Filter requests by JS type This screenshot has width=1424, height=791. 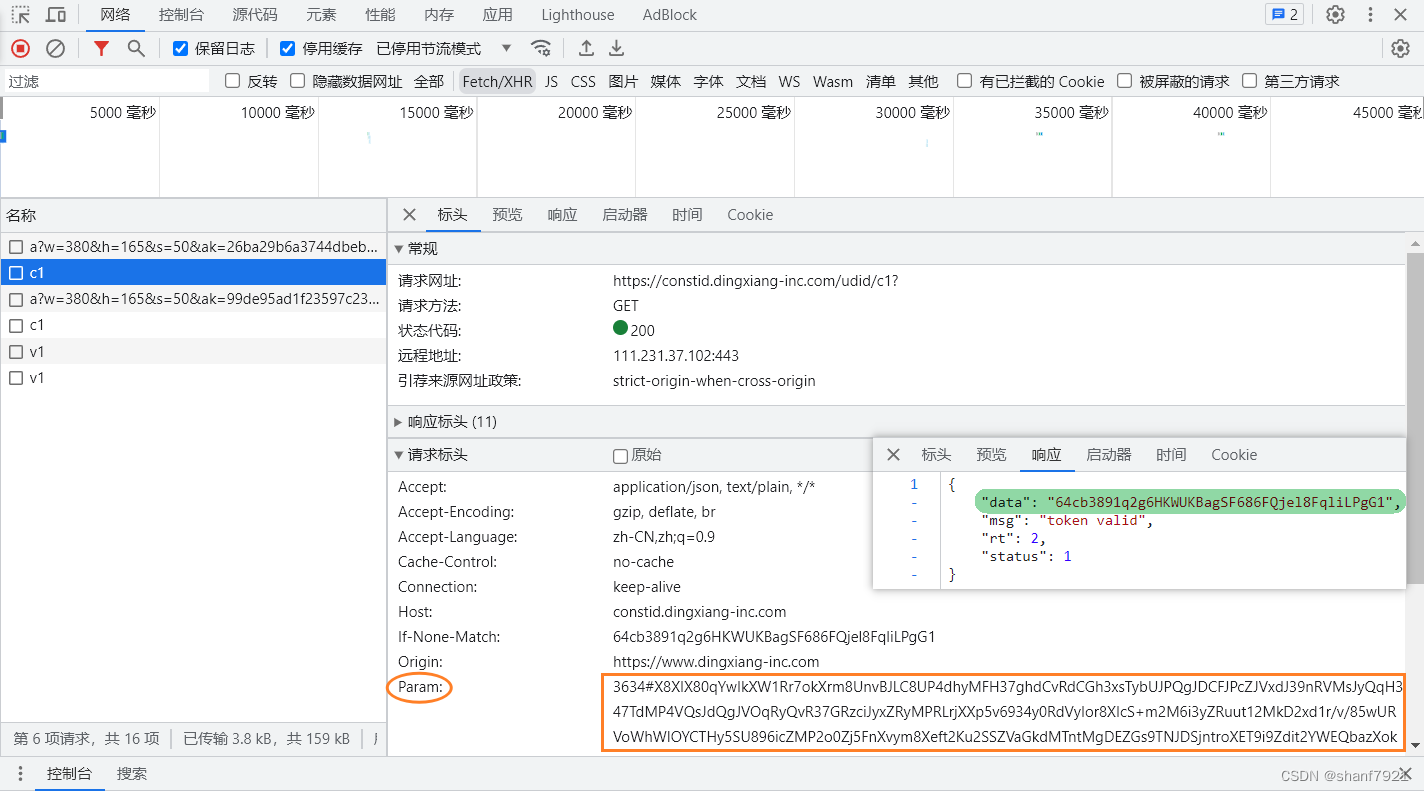point(551,81)
